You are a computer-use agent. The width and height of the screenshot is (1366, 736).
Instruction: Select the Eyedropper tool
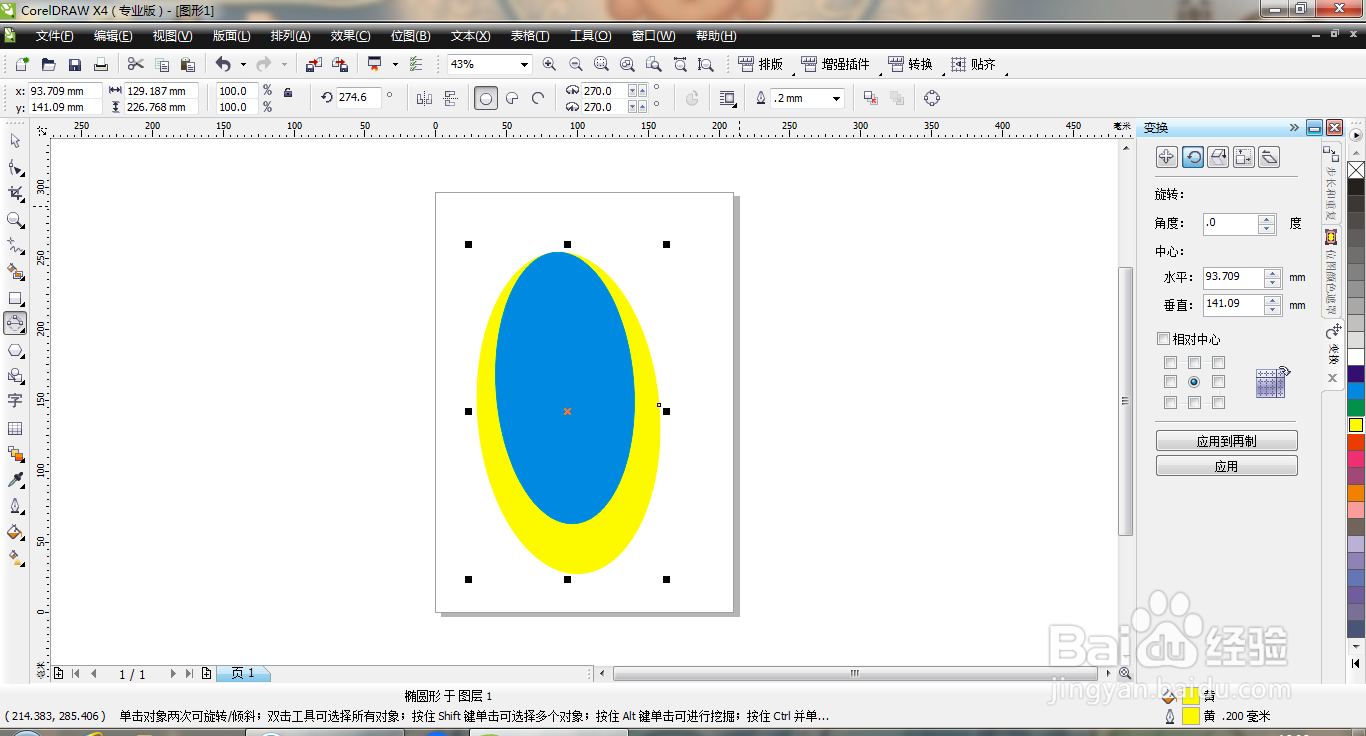(x=15, y=480)
